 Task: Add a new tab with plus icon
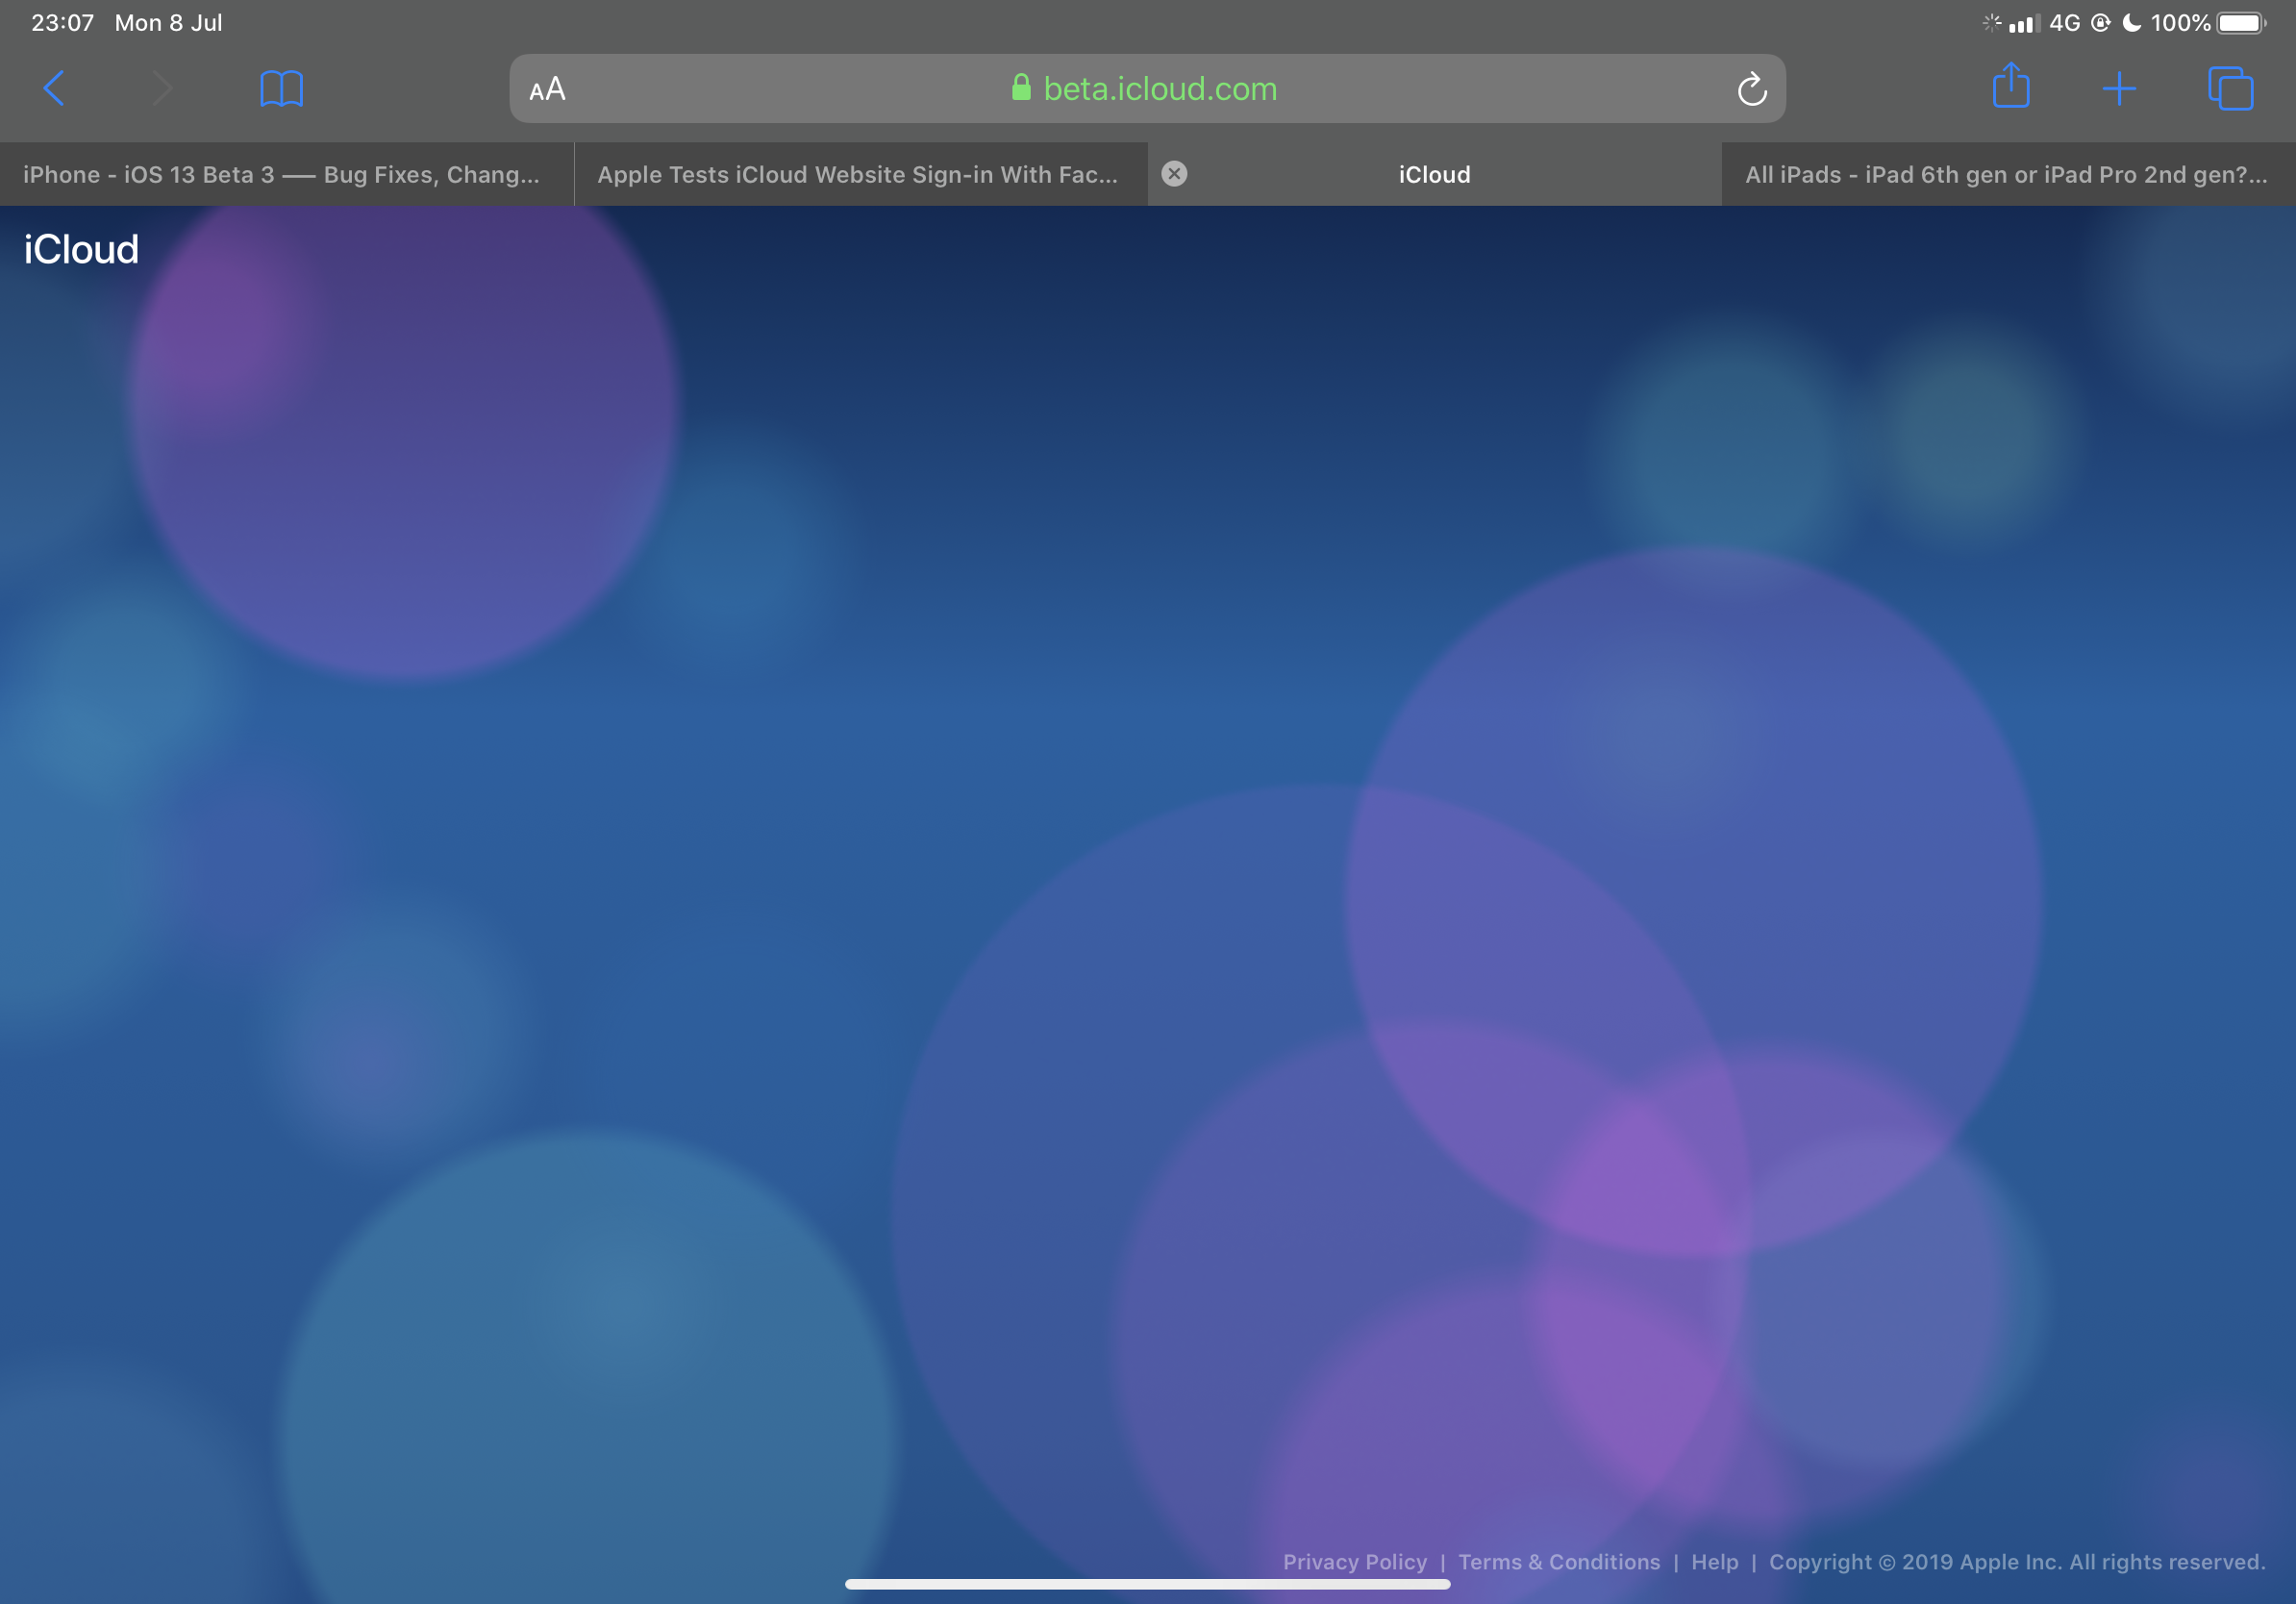2118,89
